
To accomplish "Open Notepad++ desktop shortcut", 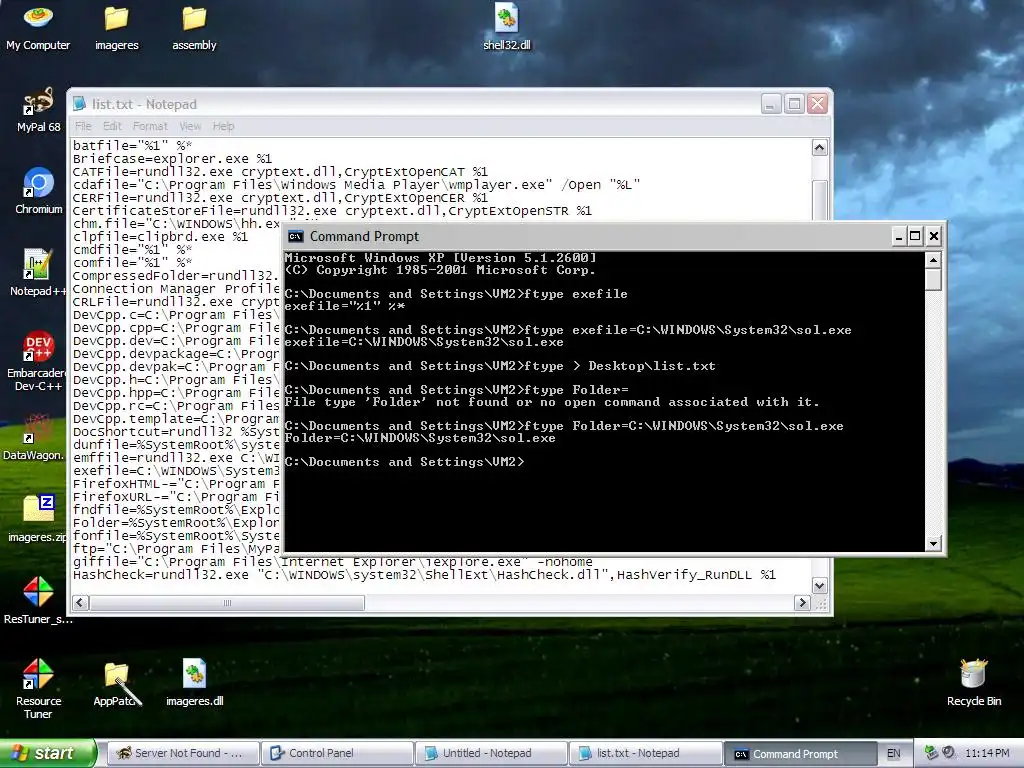I will tap(38, 273).
